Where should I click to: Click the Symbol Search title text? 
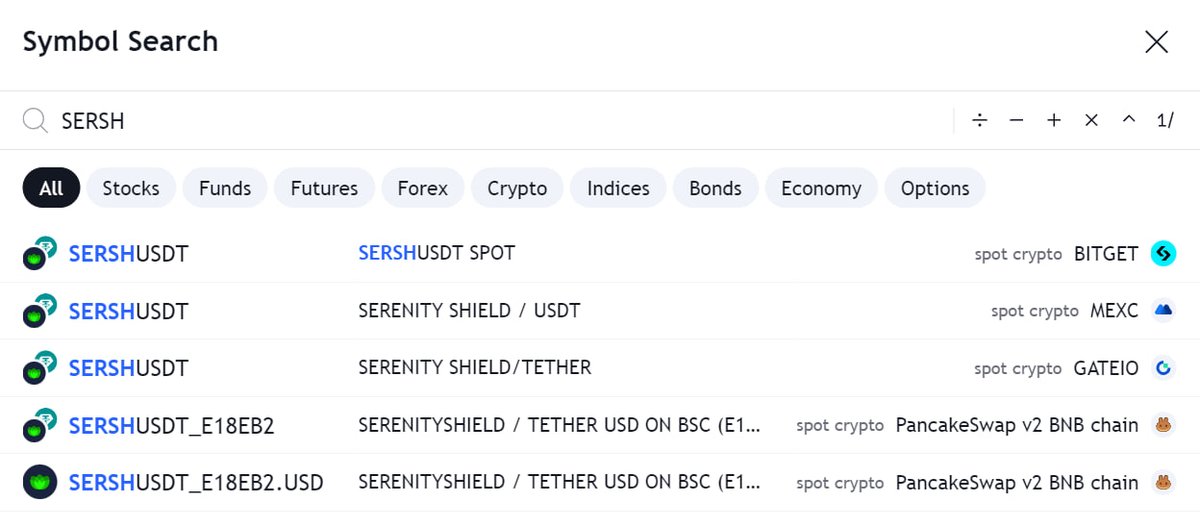pos(120,42)
